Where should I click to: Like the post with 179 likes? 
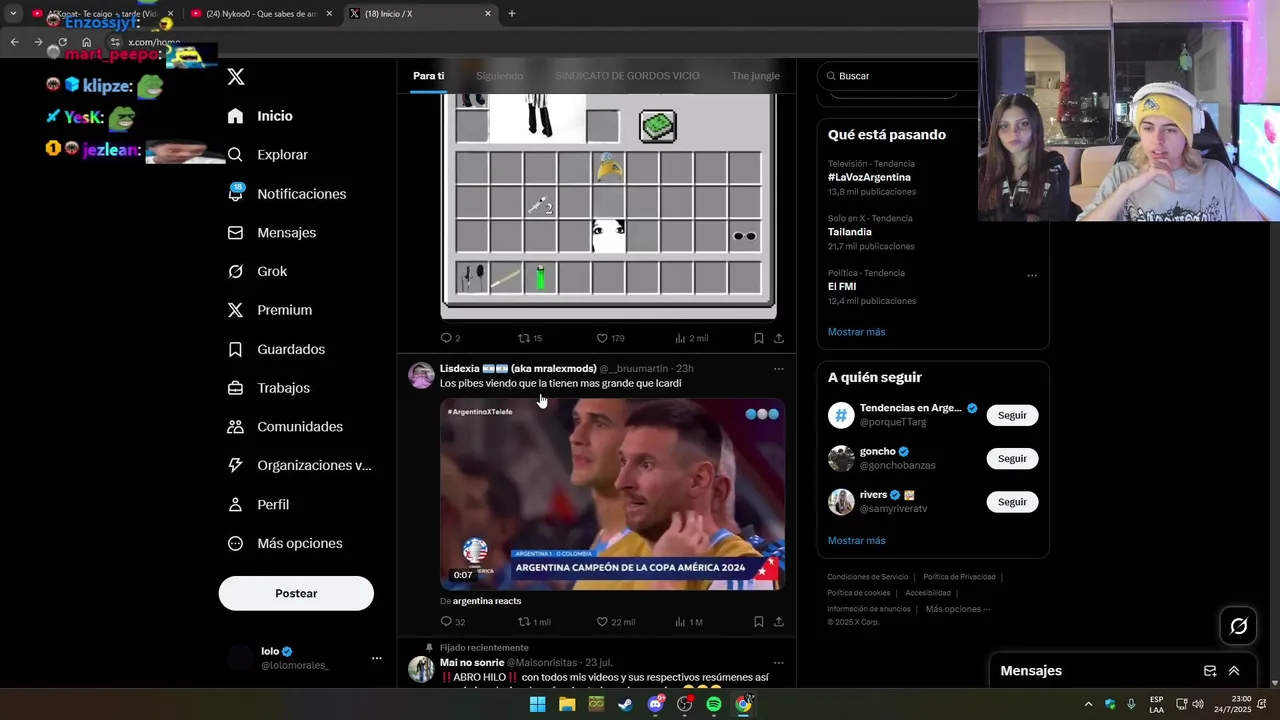click(x=610, y=338)
